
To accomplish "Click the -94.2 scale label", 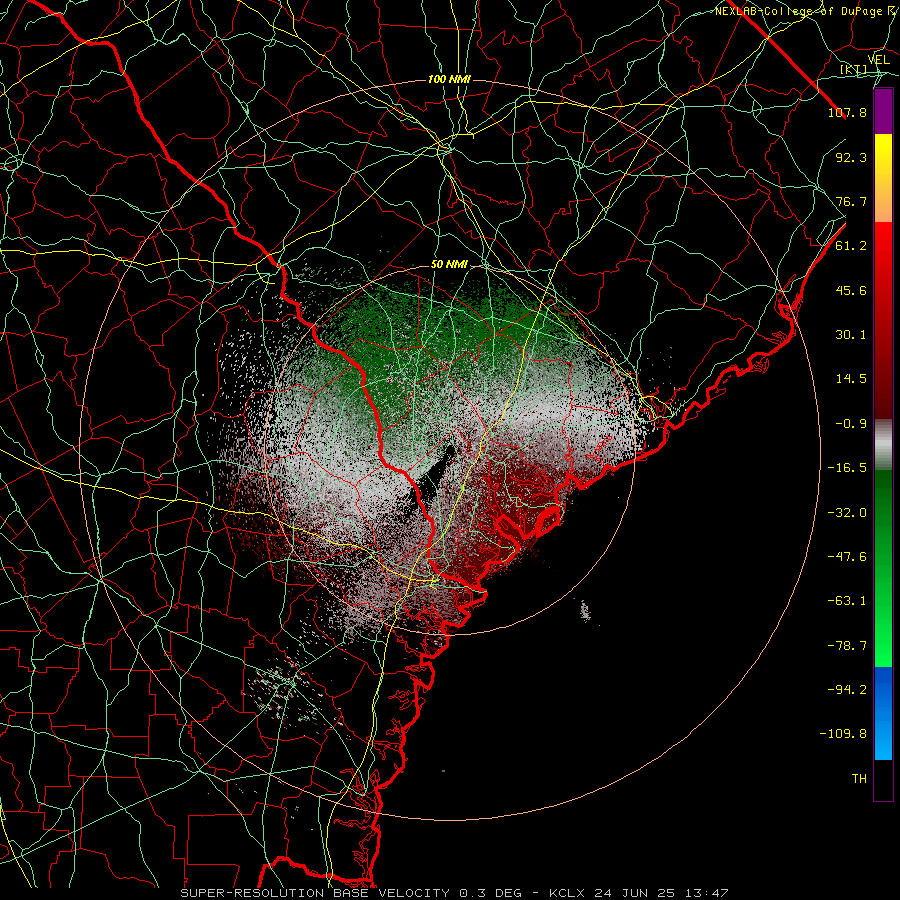I will pos(847,690).
